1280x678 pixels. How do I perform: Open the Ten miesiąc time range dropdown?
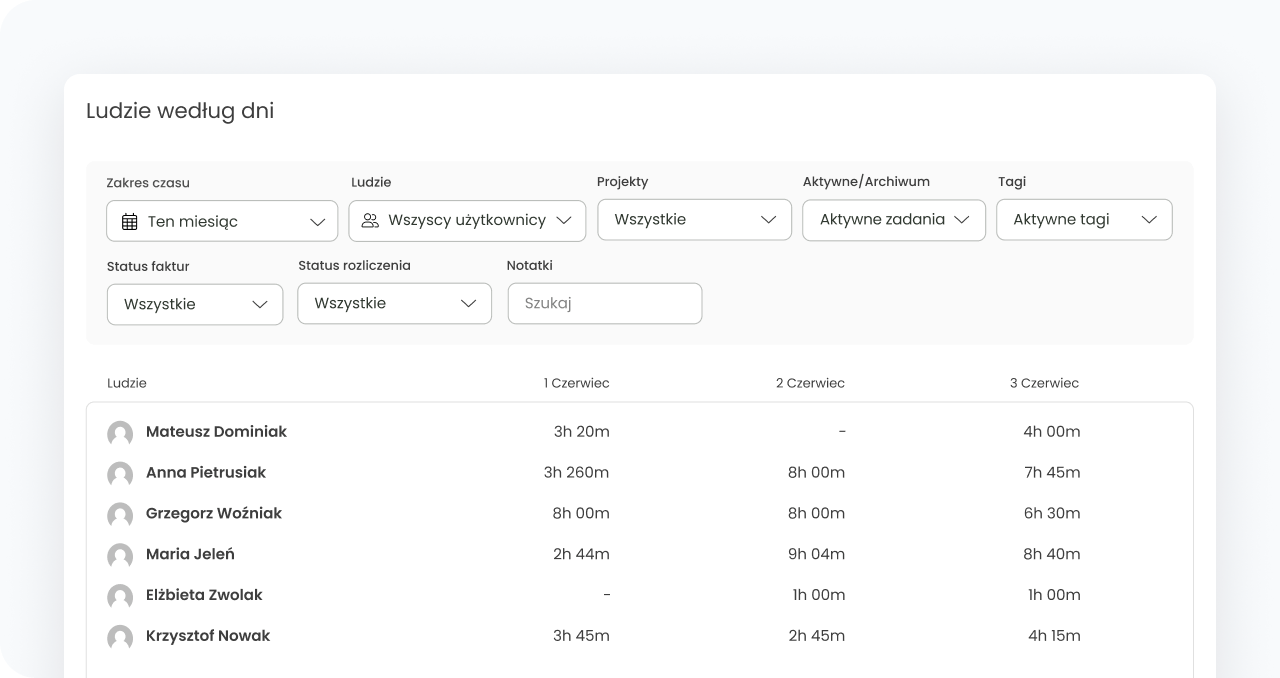click(x=222, y=222)
